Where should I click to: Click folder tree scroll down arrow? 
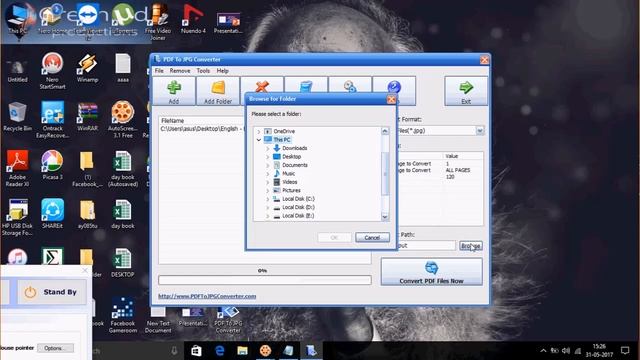(x=385, y=217)
